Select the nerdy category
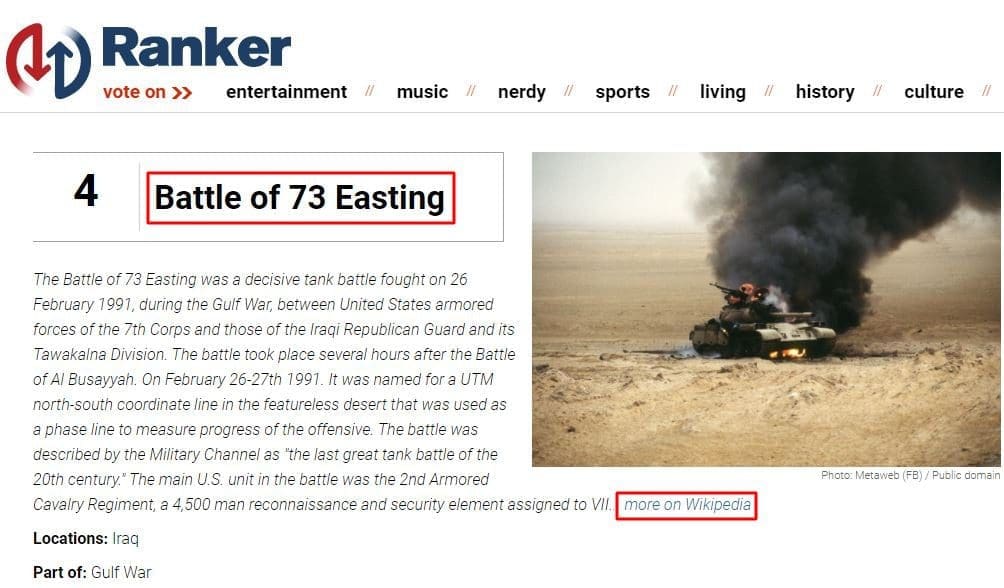The width and height of the screenshot is (1004, 588). (522, 92)
